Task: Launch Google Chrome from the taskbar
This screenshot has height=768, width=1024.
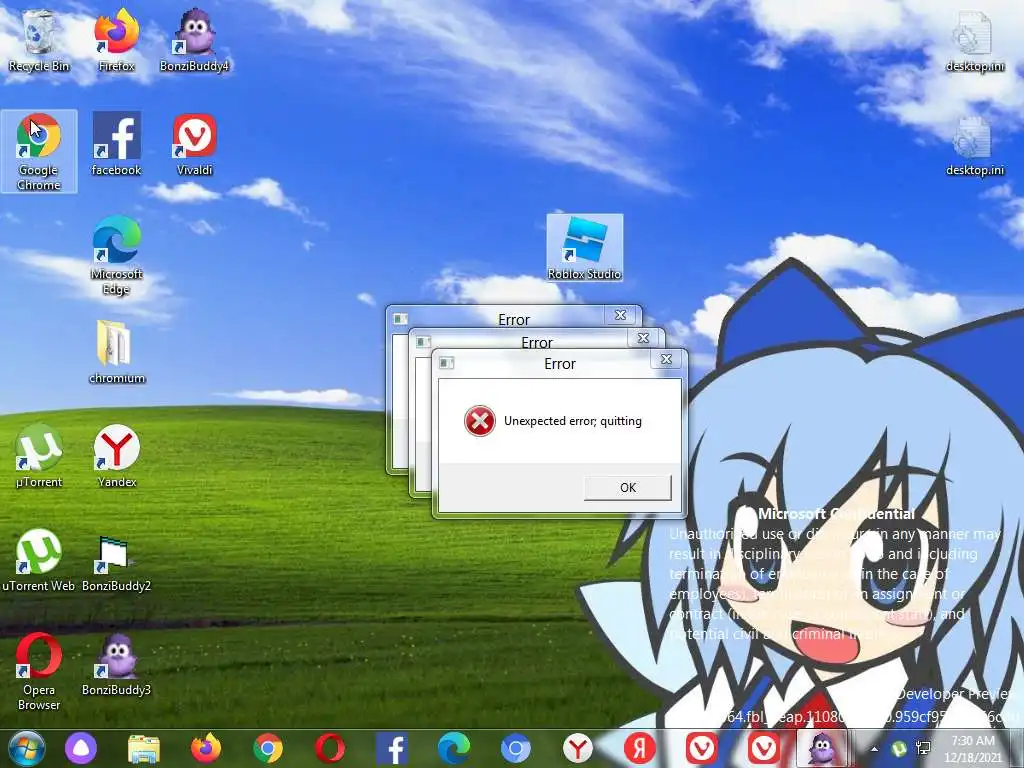Action: [268, 749]
